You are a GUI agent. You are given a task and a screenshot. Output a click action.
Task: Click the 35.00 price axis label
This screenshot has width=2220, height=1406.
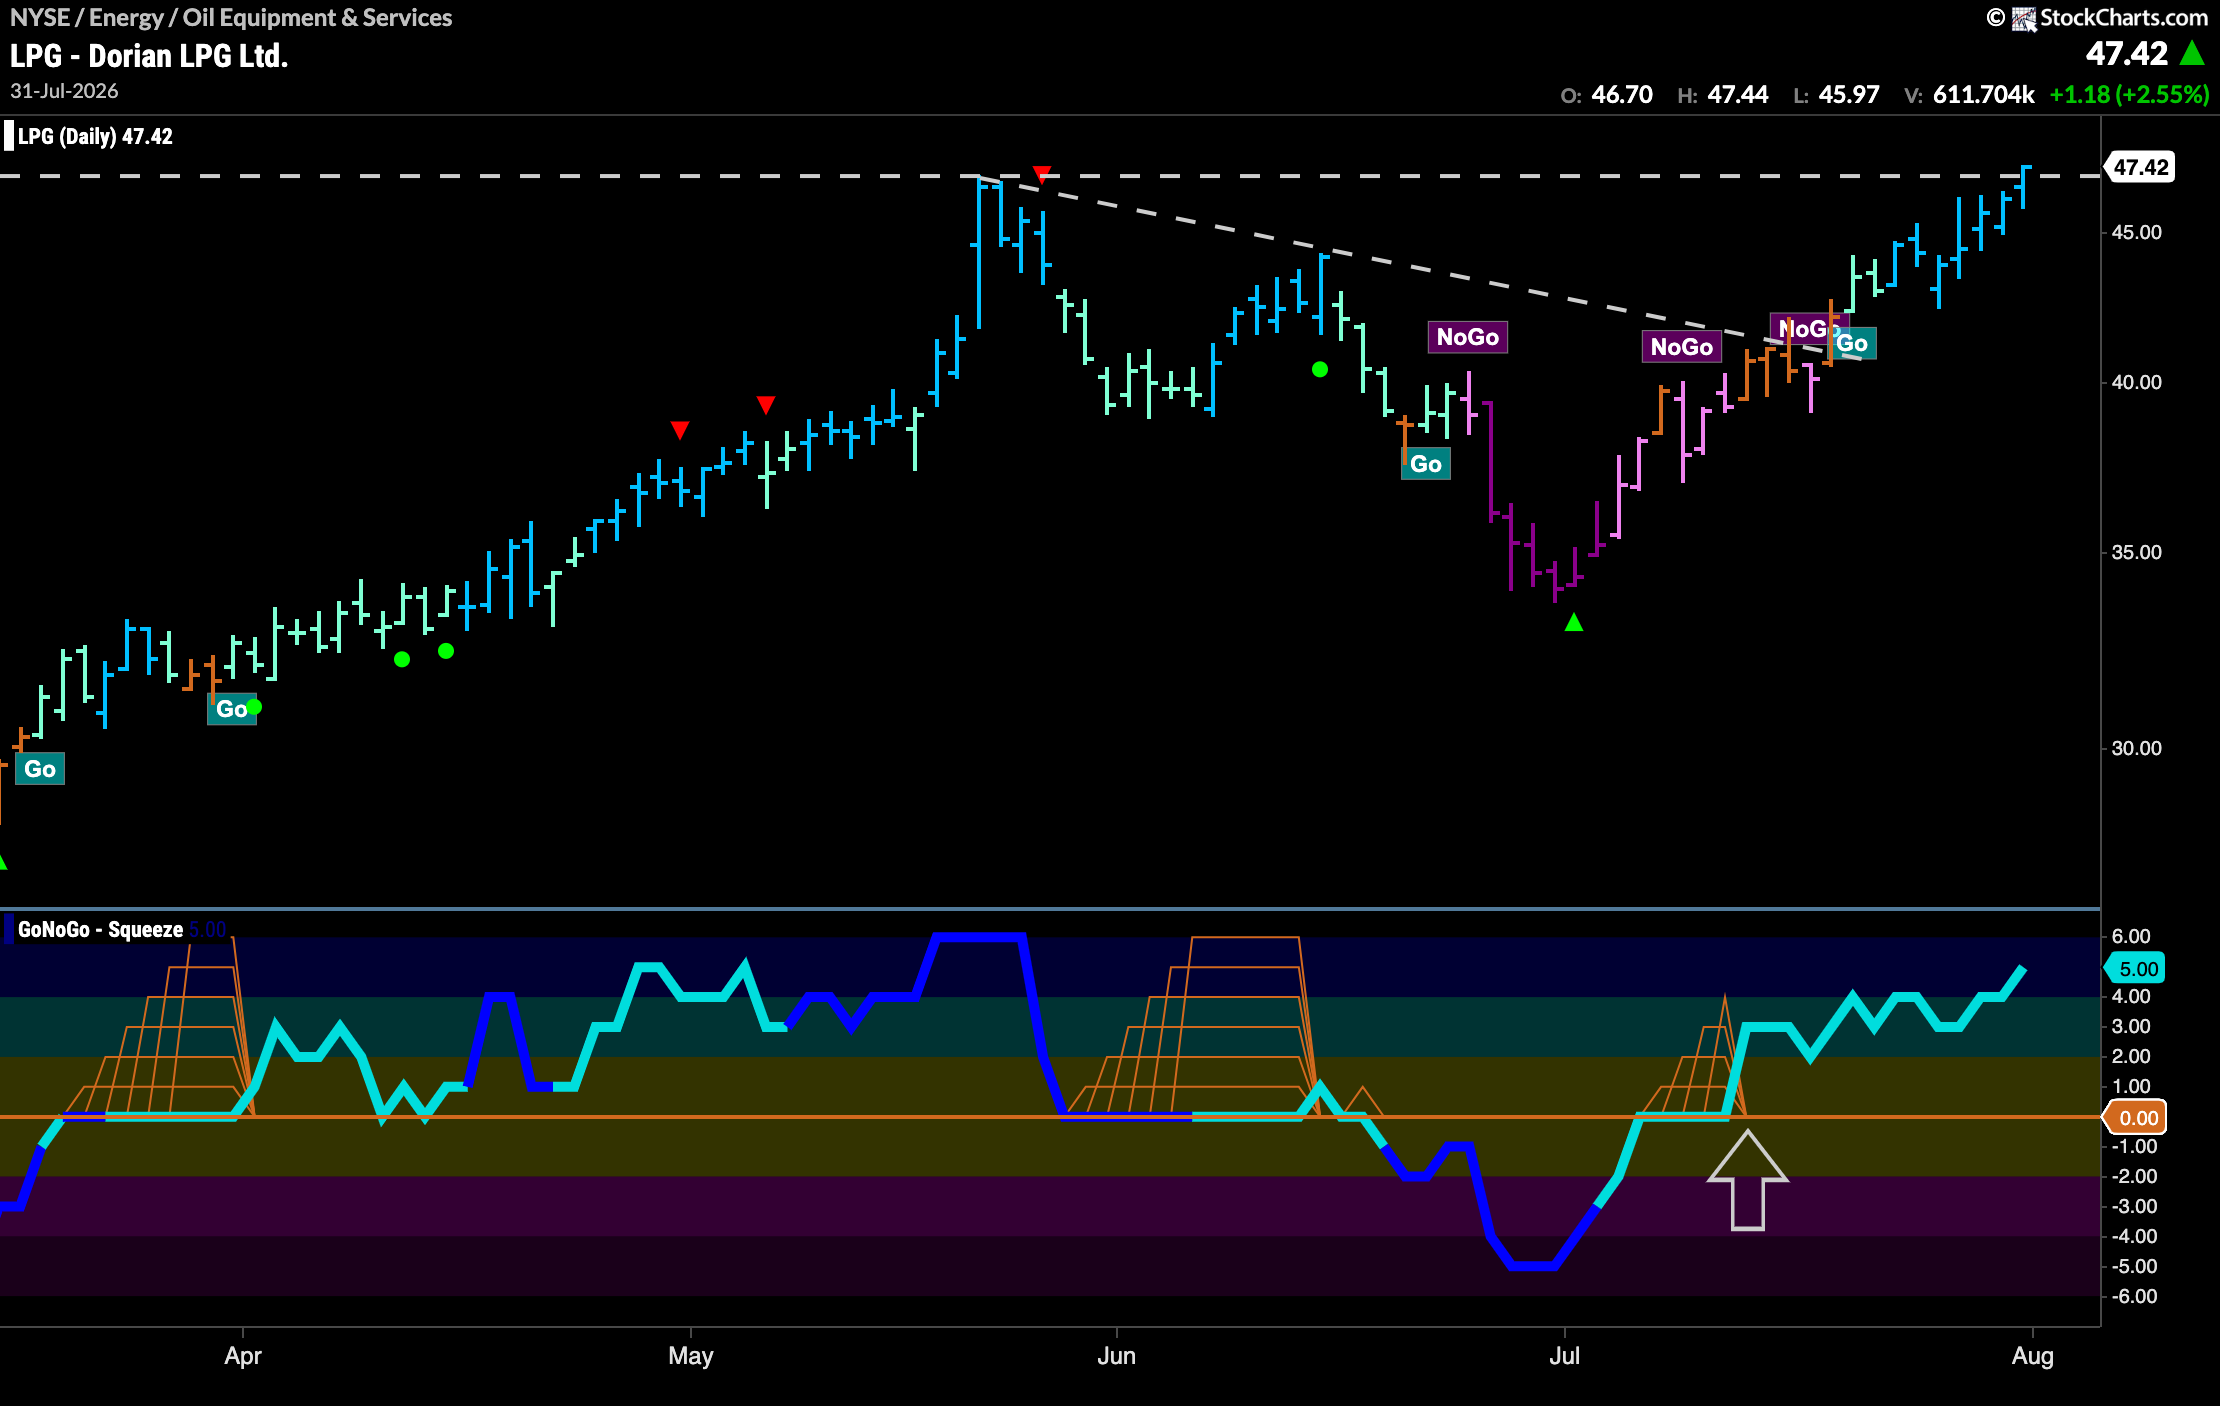click(x=2136, y=552)
